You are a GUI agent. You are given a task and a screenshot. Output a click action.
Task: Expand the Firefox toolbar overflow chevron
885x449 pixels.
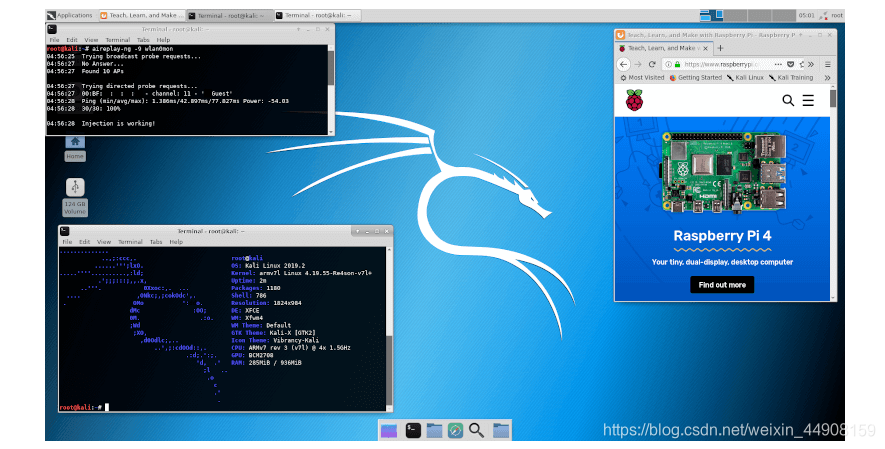(811, 64)
